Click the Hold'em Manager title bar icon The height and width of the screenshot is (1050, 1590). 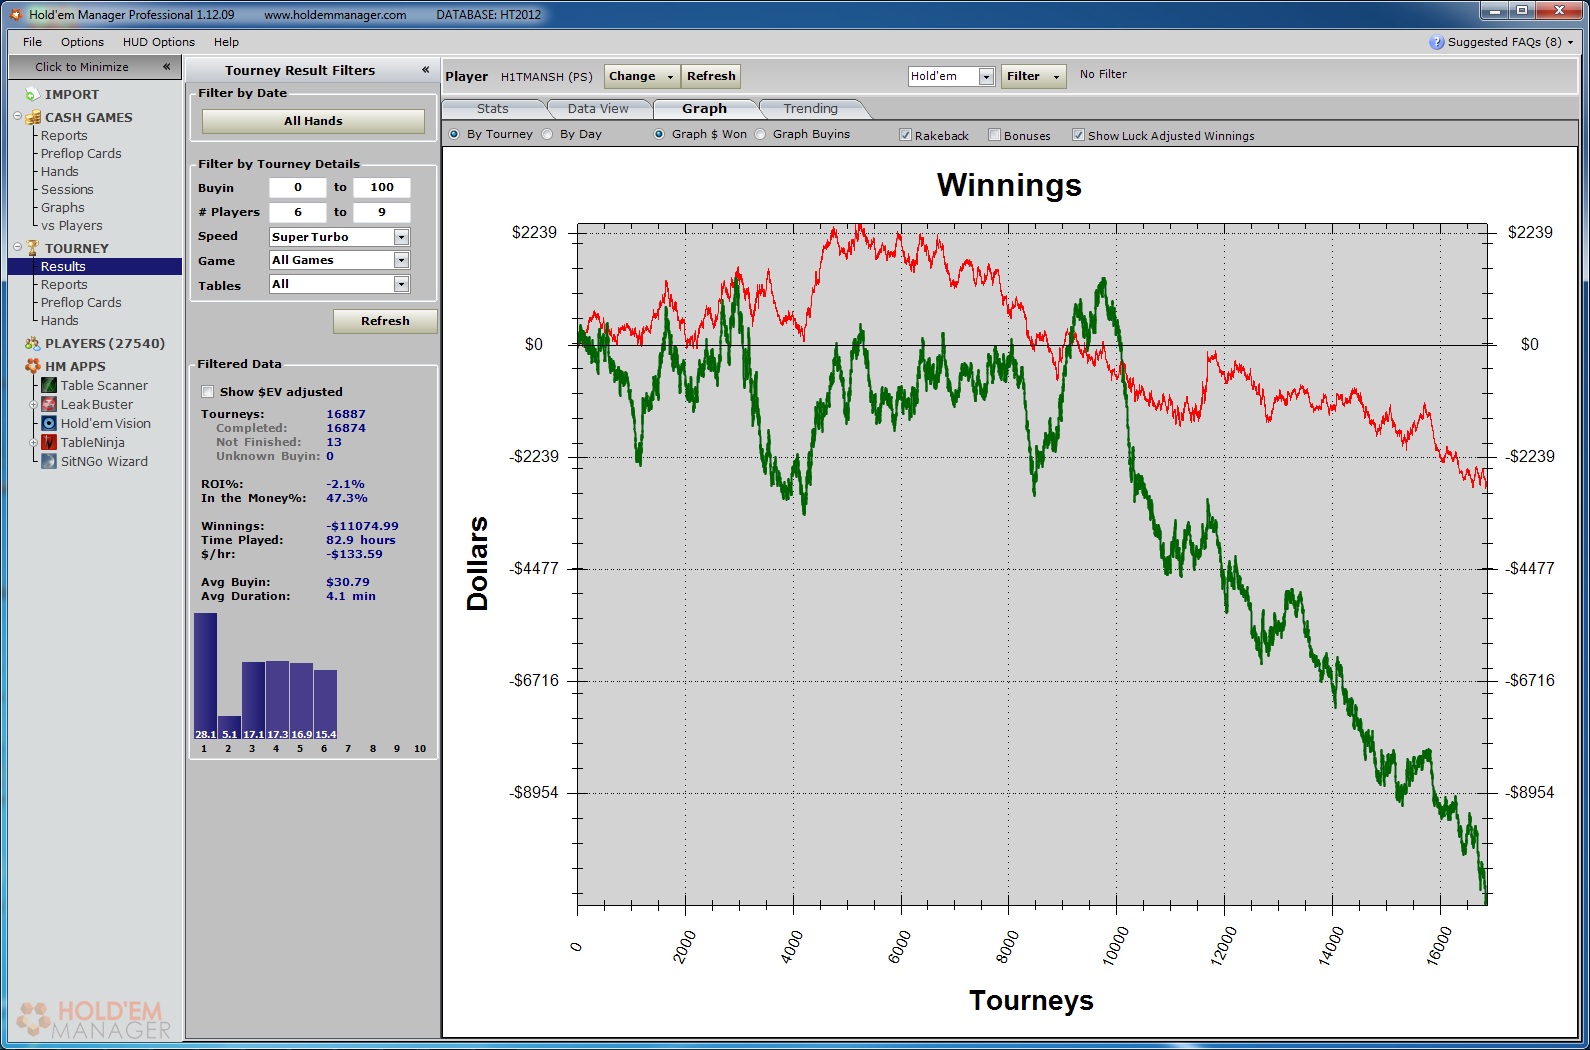[16, 14]
